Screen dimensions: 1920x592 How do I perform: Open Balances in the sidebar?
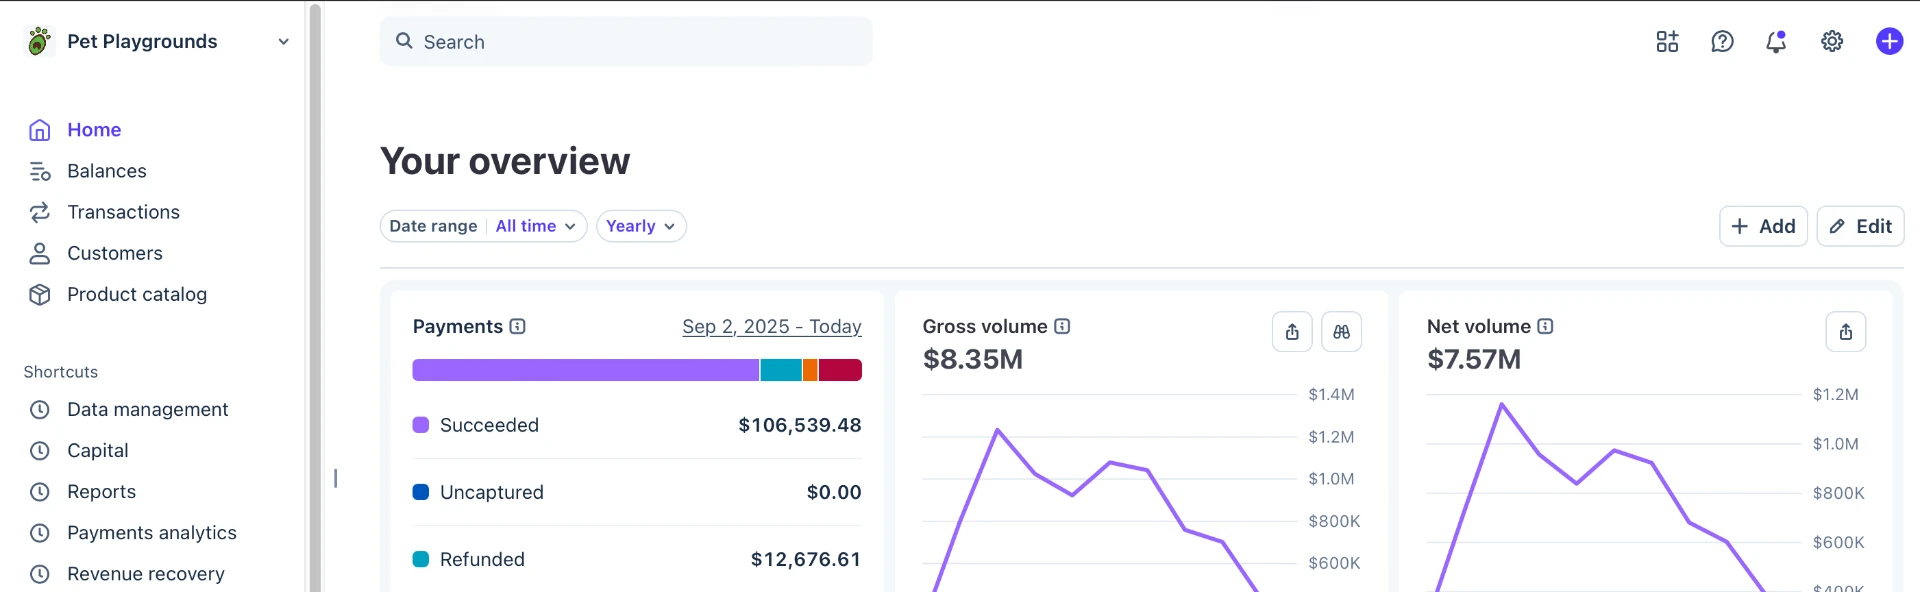[x=107, y=171]
